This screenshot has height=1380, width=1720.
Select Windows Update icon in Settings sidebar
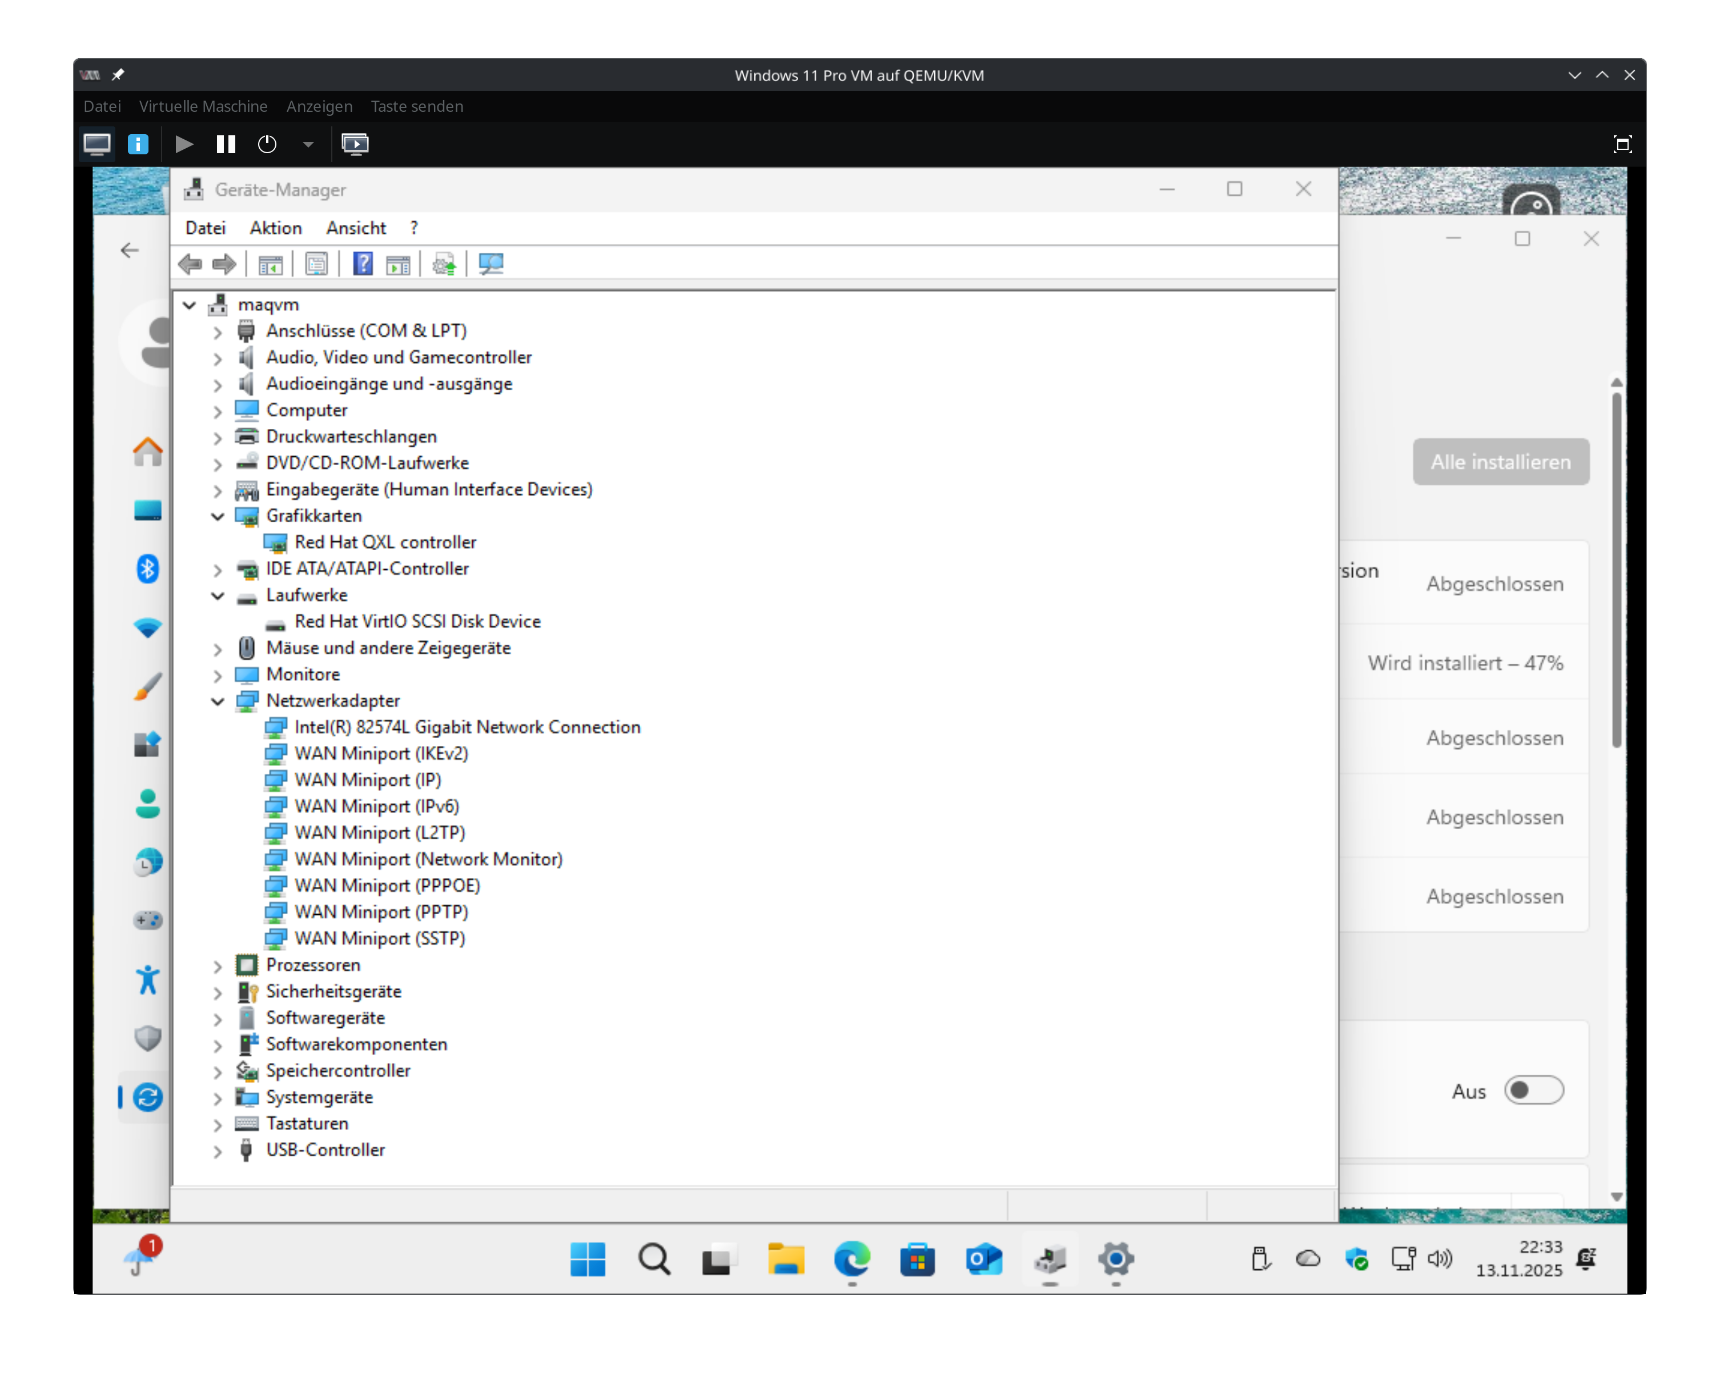click(148, 1097)
